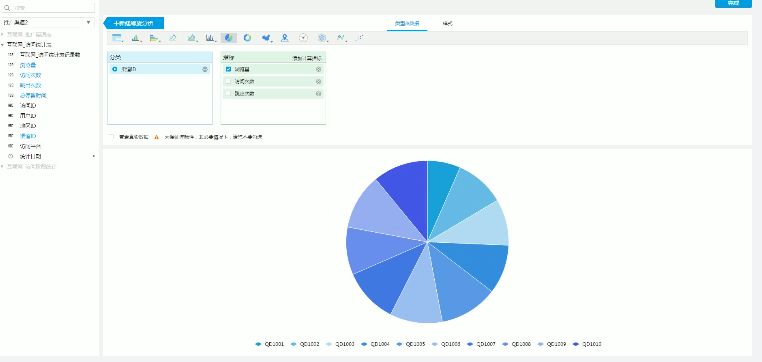Expand the last collapsed tree folder
The width and height of the screenshot is (762, 362).
[2, 167]
